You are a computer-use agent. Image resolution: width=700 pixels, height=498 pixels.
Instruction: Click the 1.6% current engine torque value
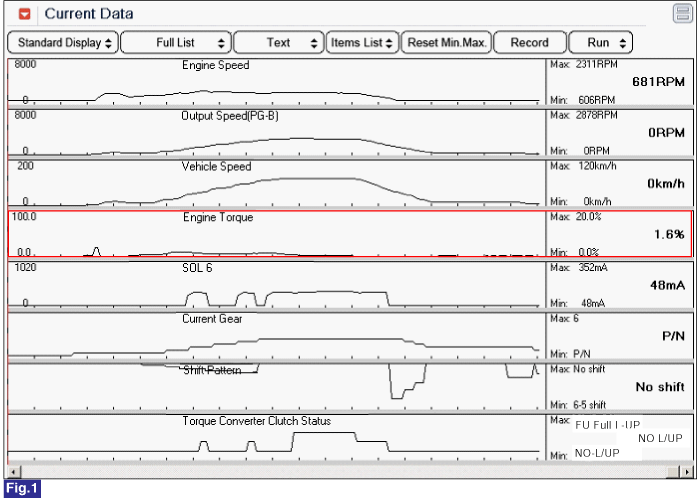[669, 235]
